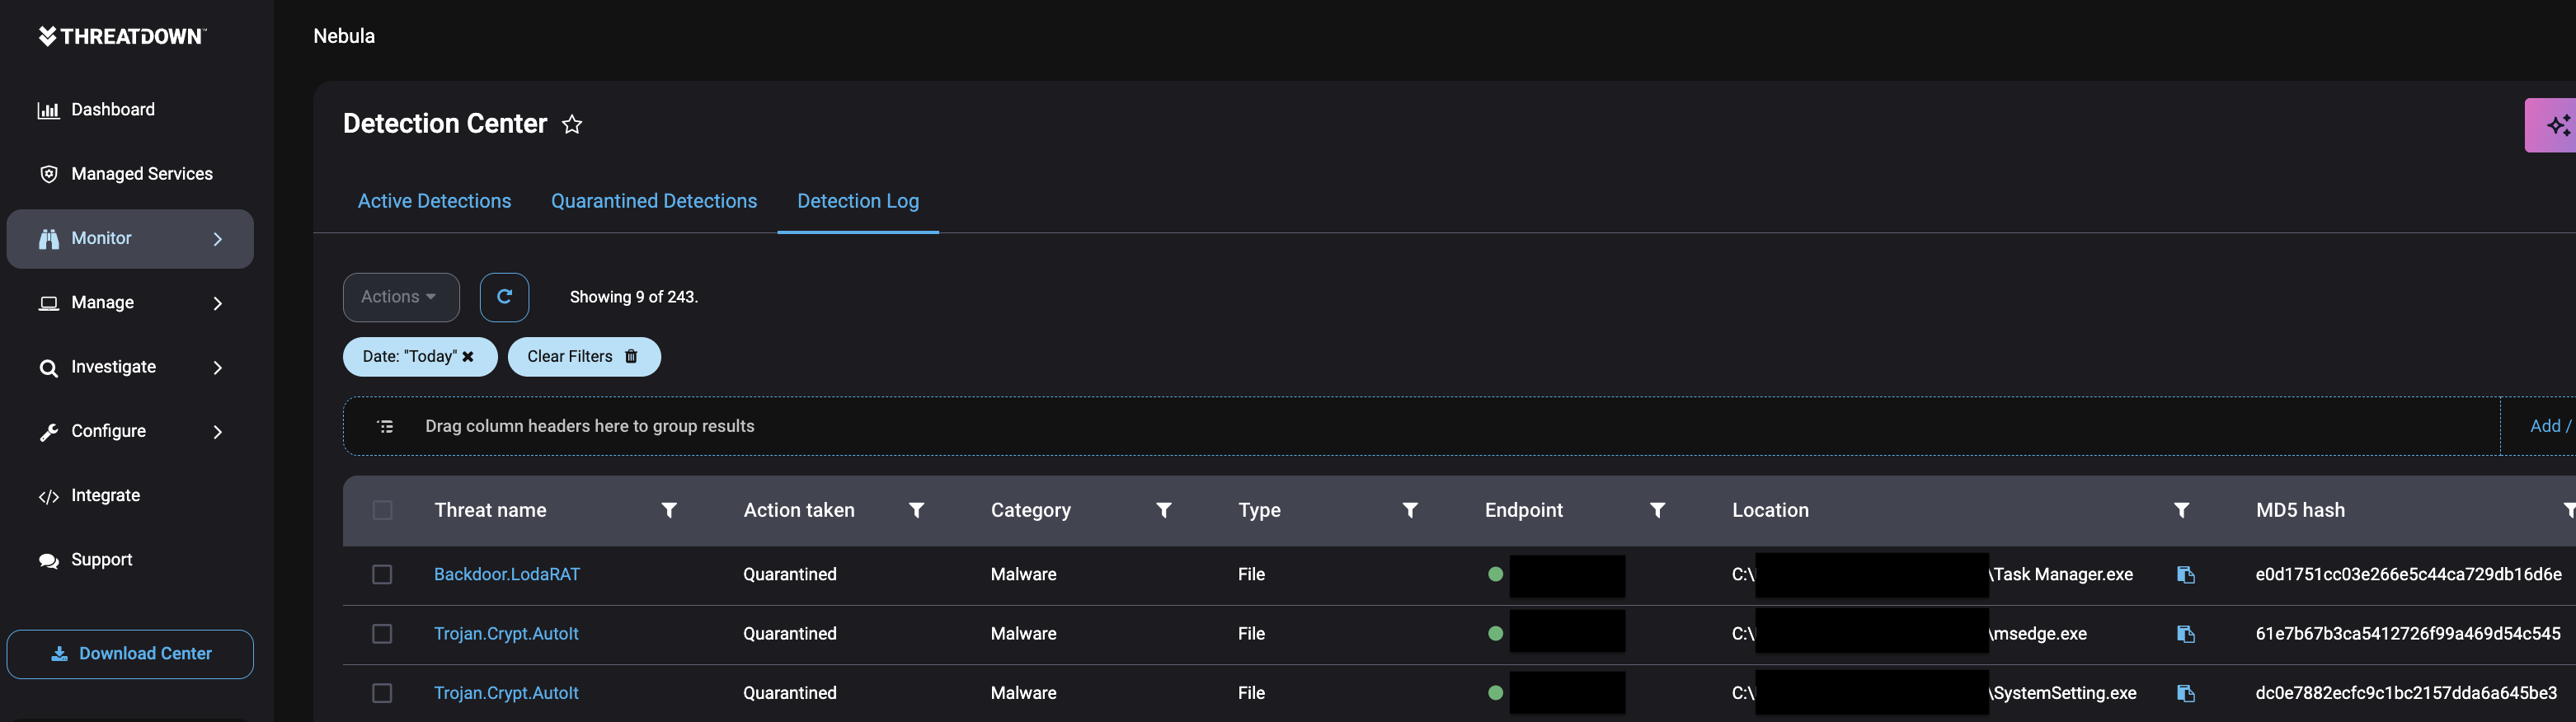Screen dimensions: 2576x722
Task: Check the msedge.exe row checkbox
Action: pyautogui.click(x=382, y=634)
